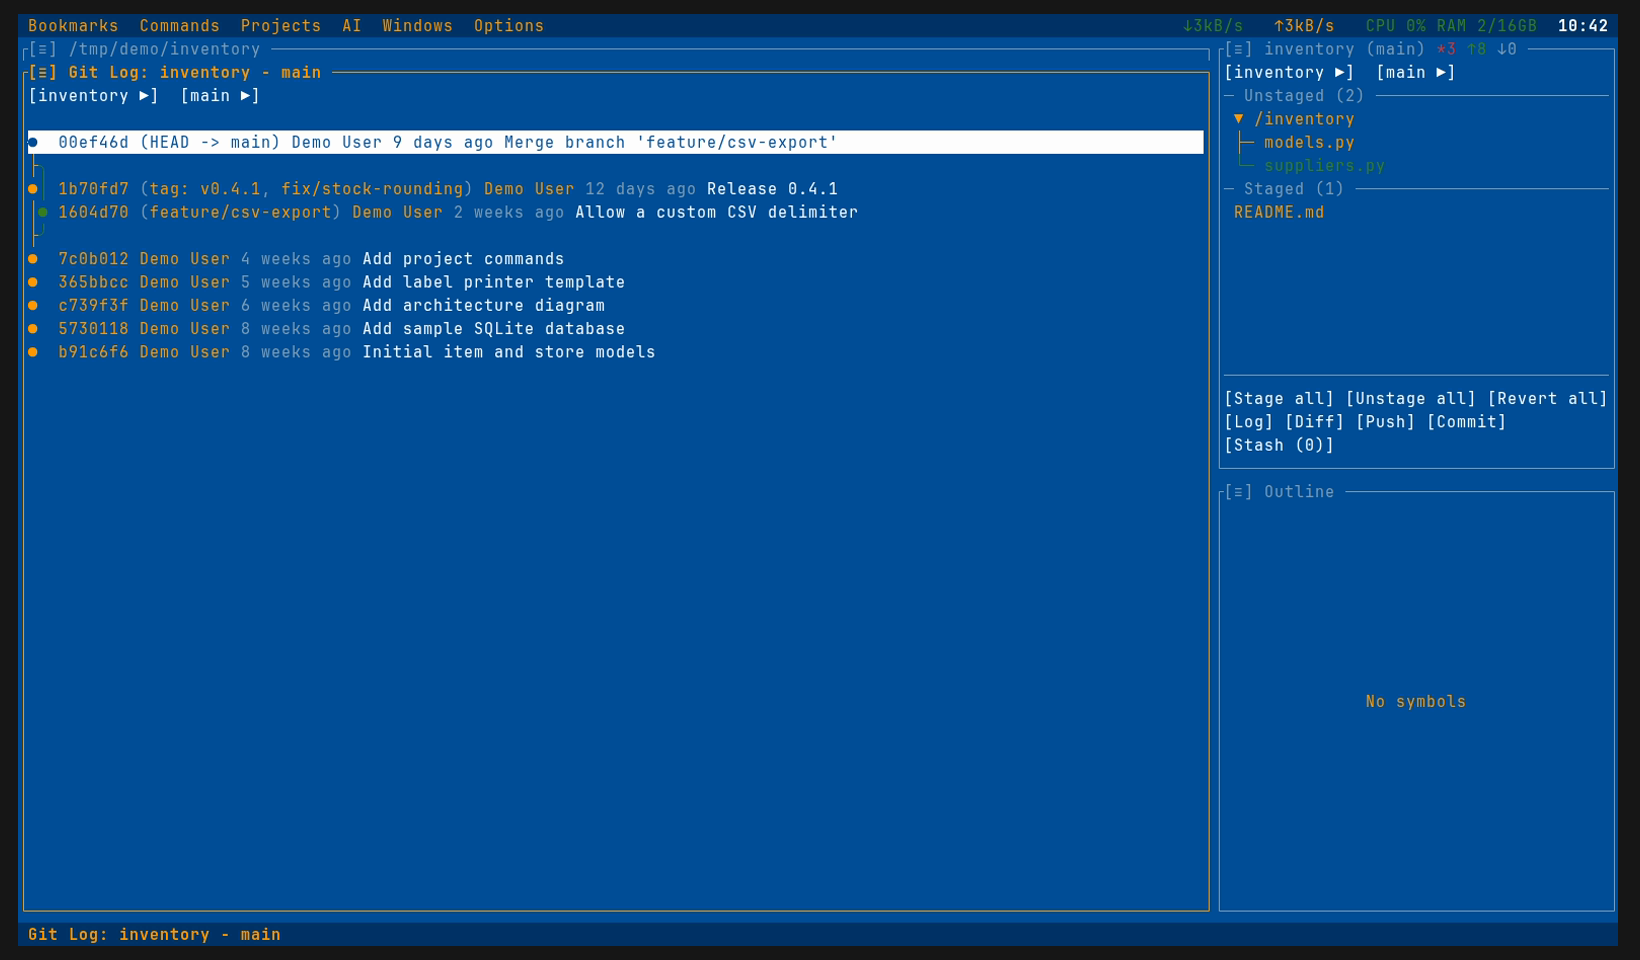Click the status bar Git Log: inventory - main
Screen dimensions: 1640x960
point(155,935)
